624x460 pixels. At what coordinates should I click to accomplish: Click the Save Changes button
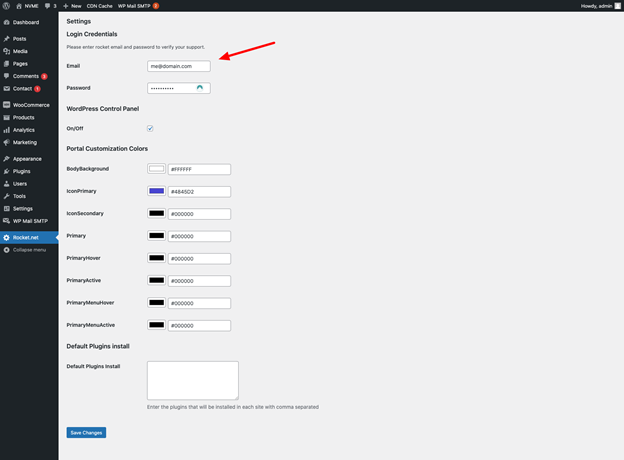(86, 433)
